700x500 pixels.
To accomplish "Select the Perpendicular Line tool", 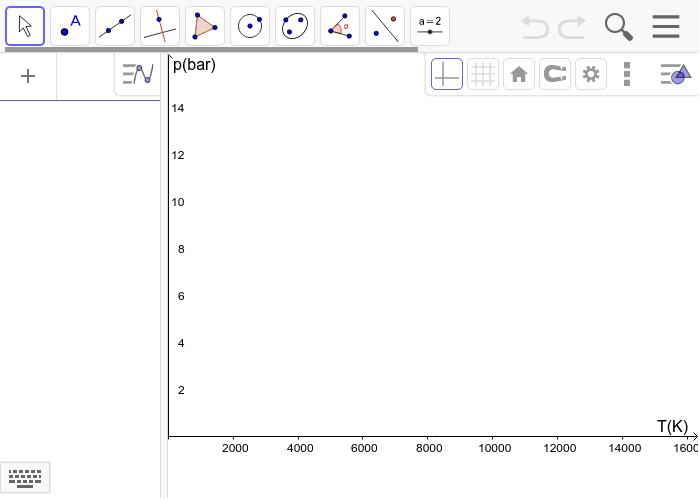I will point(160,26).
